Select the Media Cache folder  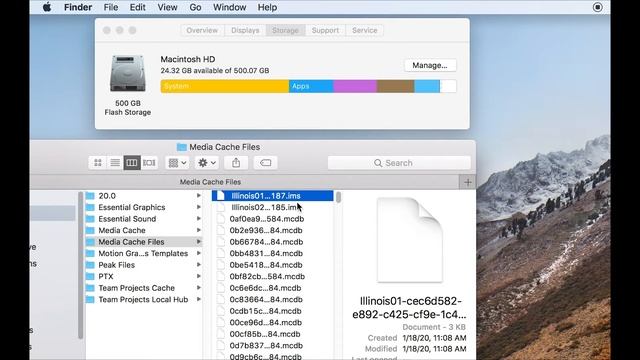[144, 230]
